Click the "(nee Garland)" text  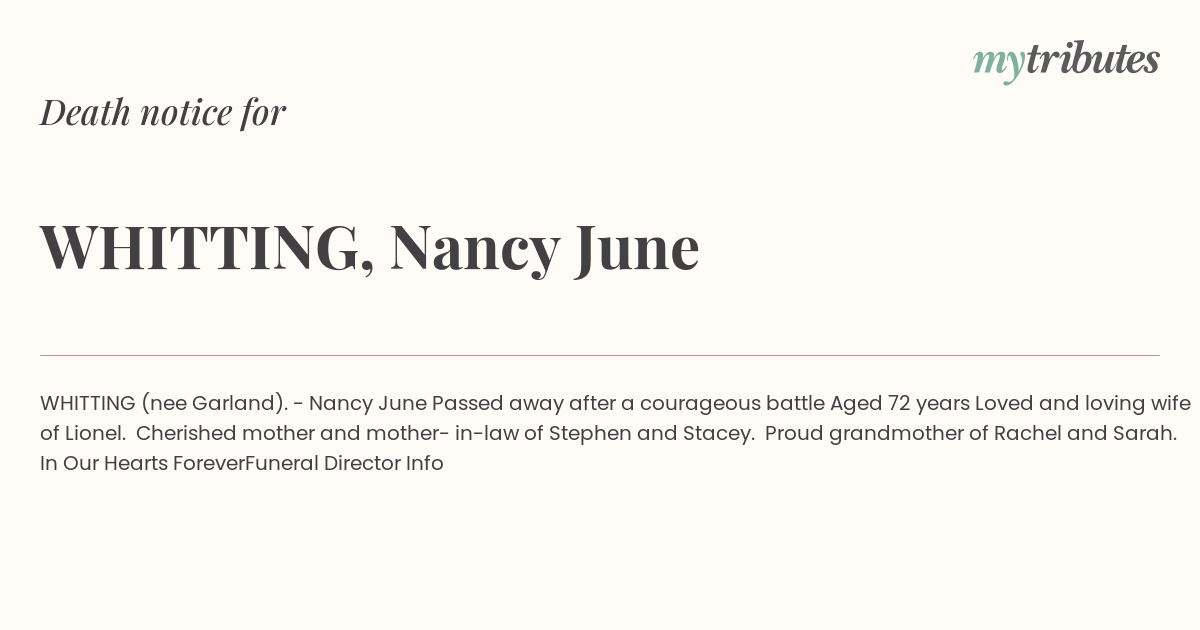pos(214,403)
